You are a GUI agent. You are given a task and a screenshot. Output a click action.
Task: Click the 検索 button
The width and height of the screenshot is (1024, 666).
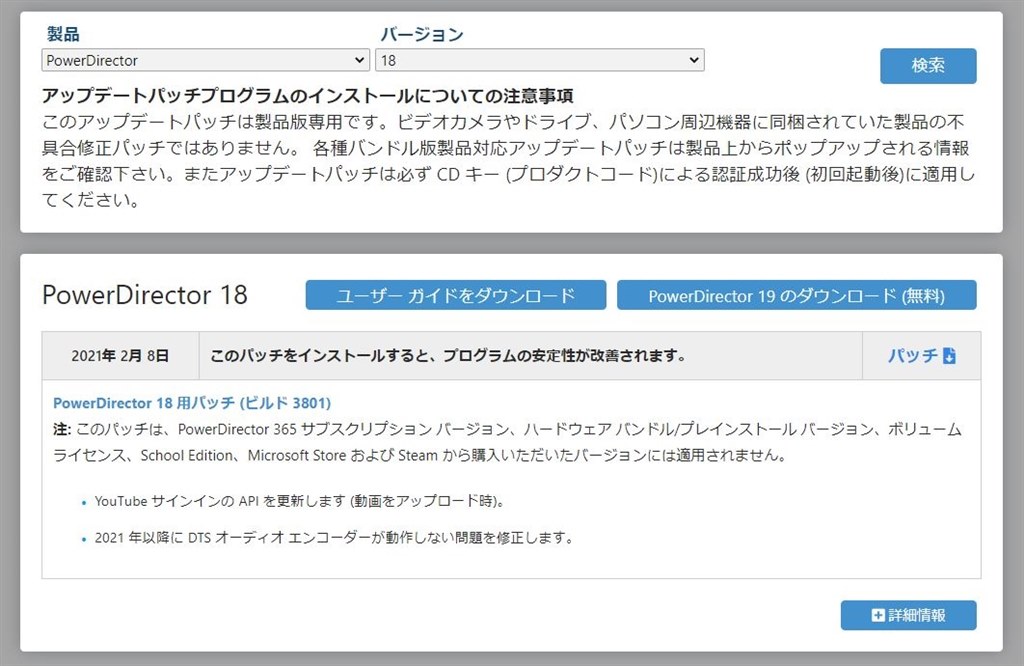pos(928,65)
